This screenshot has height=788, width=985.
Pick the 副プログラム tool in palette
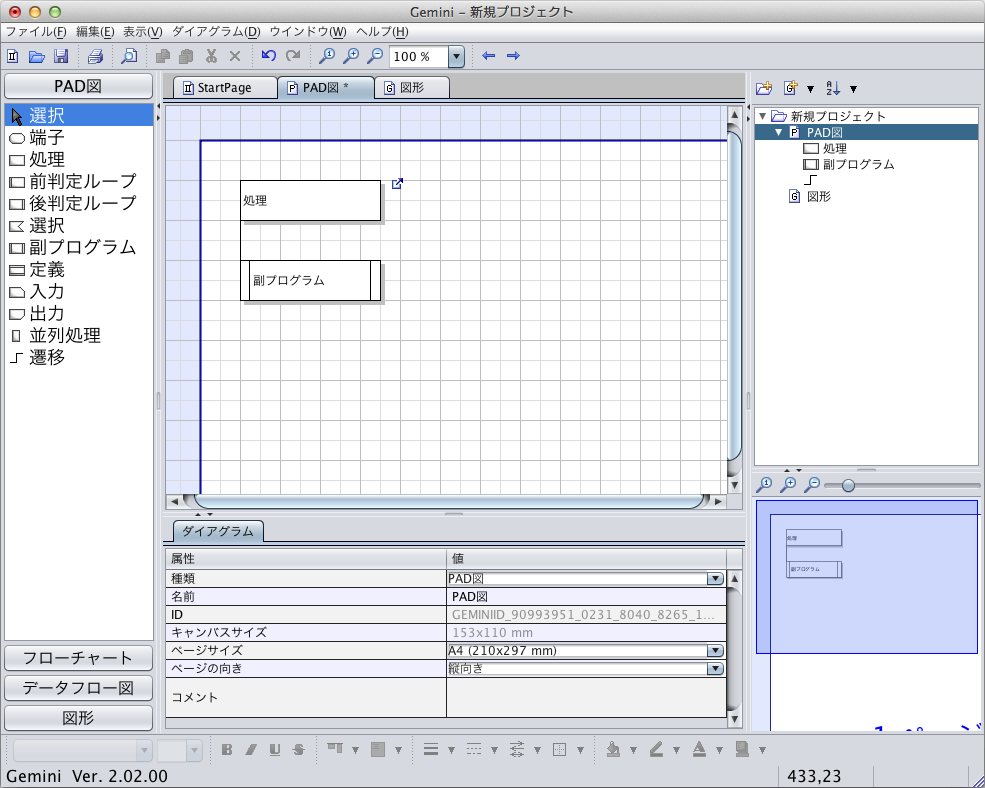79,248
